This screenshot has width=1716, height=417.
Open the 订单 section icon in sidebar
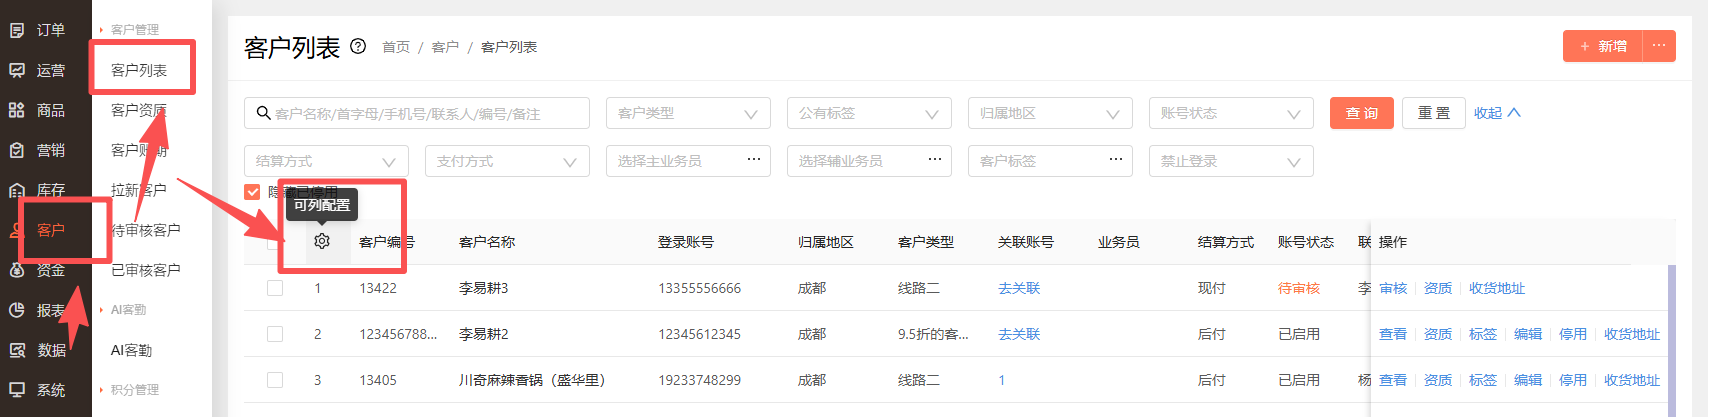[x=17, y=30]
